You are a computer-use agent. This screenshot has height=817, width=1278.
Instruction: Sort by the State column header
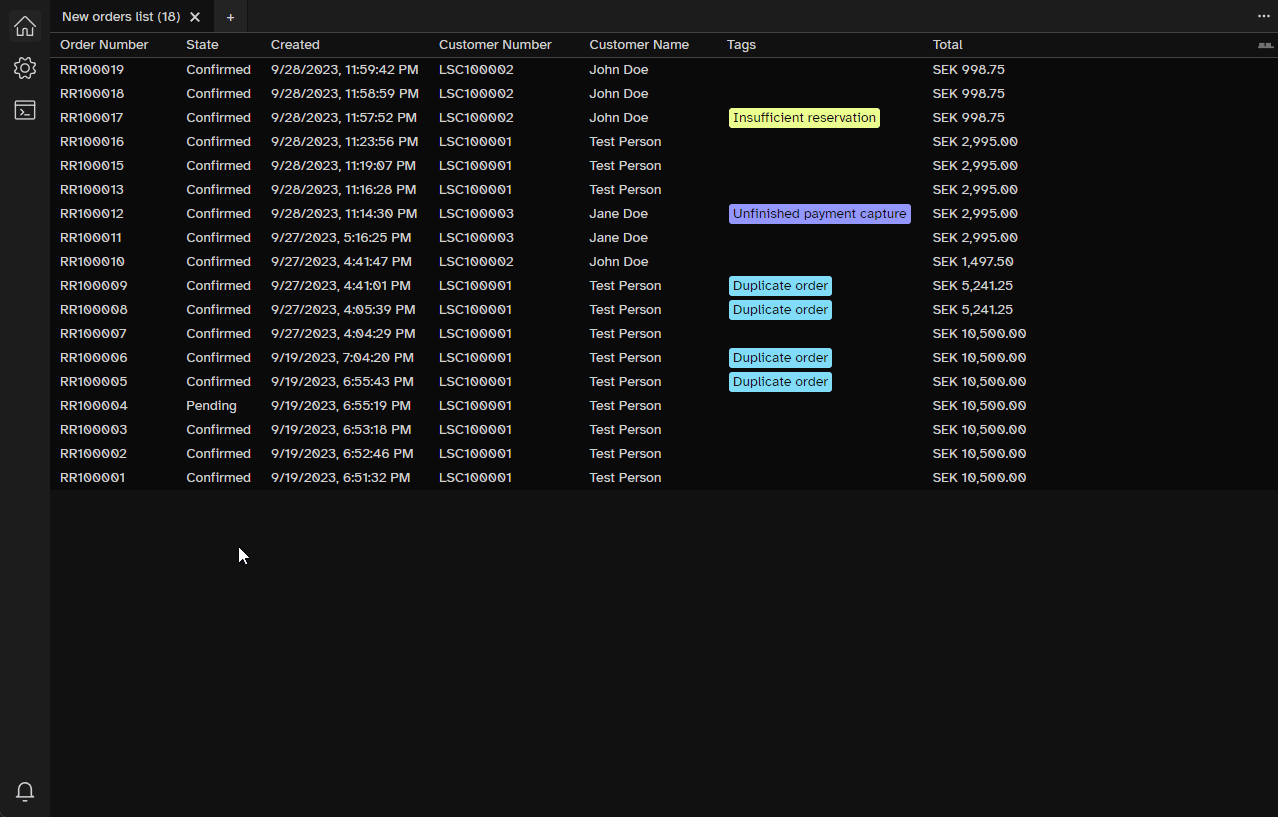202,44
